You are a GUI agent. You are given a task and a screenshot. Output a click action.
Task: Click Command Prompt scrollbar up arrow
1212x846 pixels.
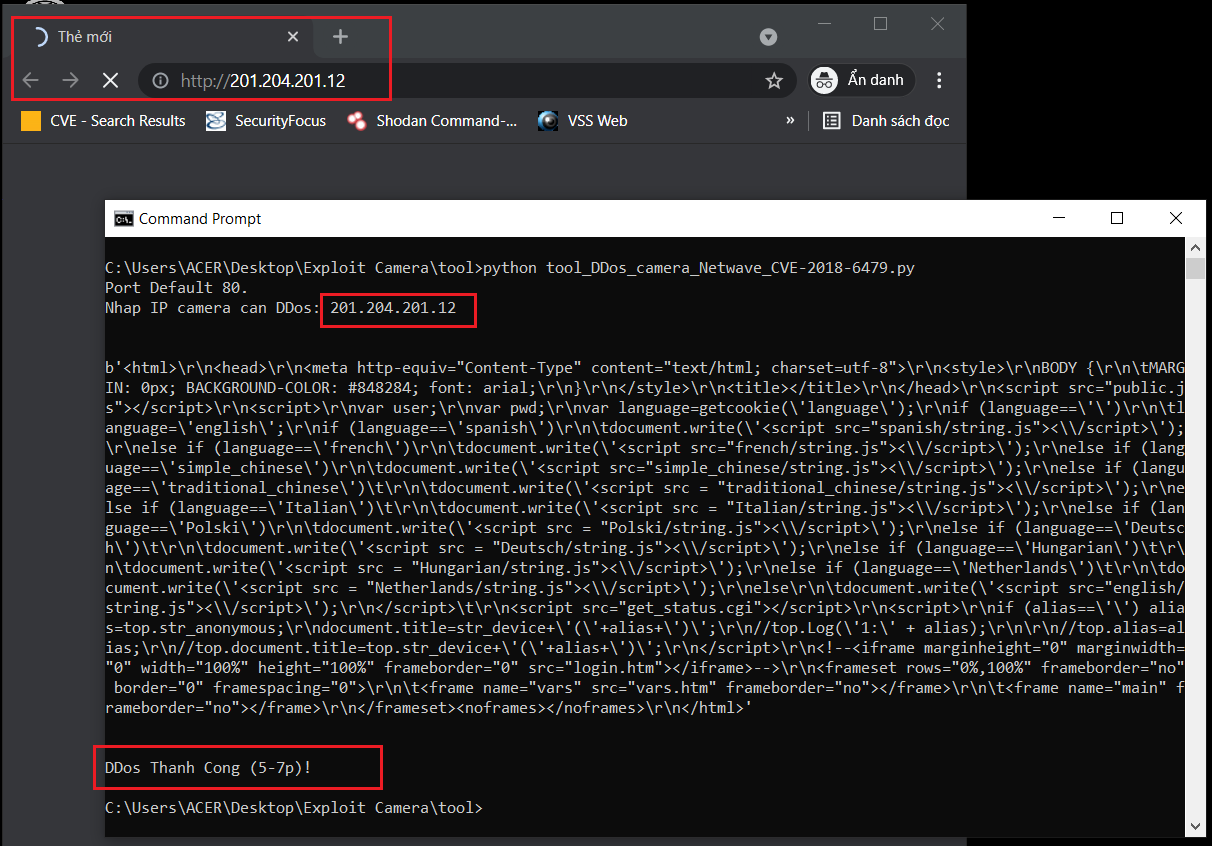coord(1195,246)
